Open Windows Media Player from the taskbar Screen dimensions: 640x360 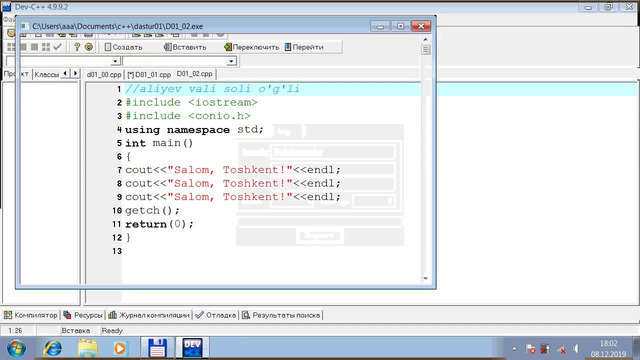(120, 348)
